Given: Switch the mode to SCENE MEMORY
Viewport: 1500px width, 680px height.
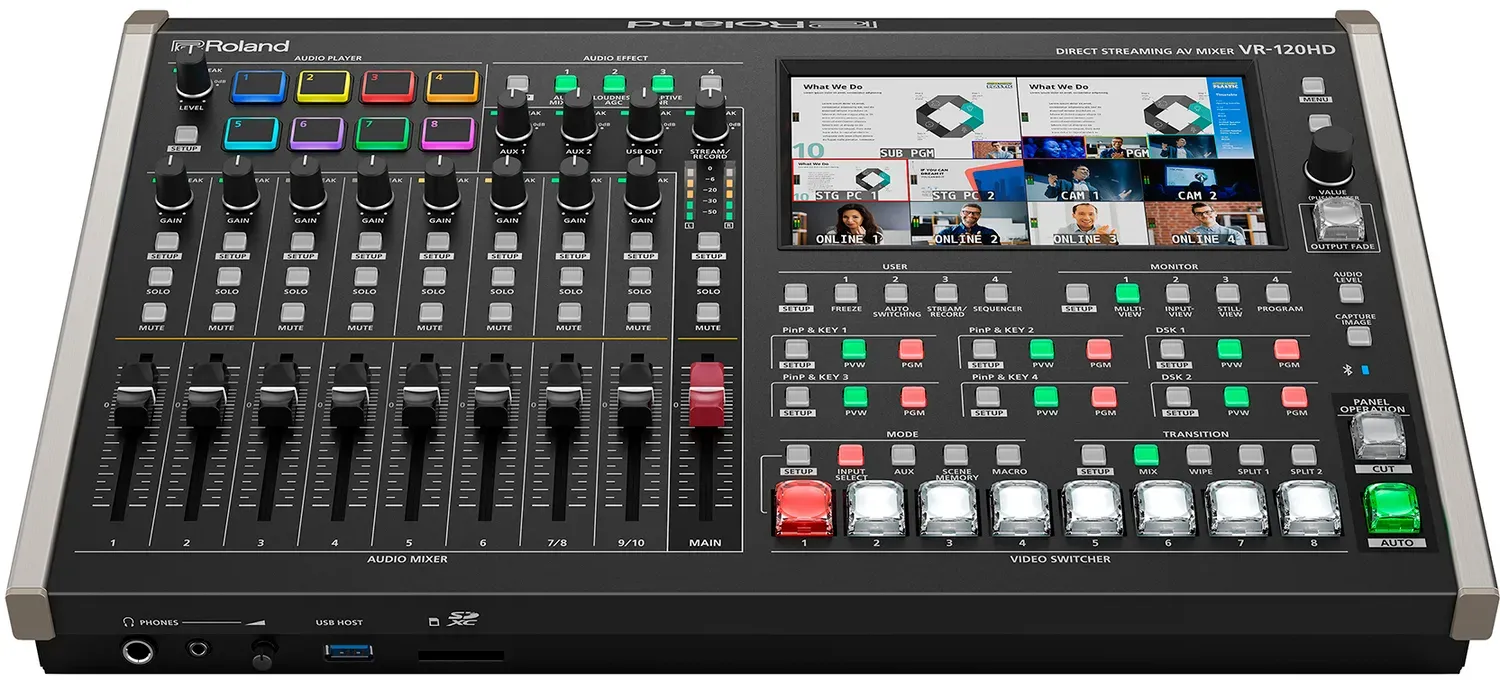Looking at the screenshot, I should click(956, 455).
